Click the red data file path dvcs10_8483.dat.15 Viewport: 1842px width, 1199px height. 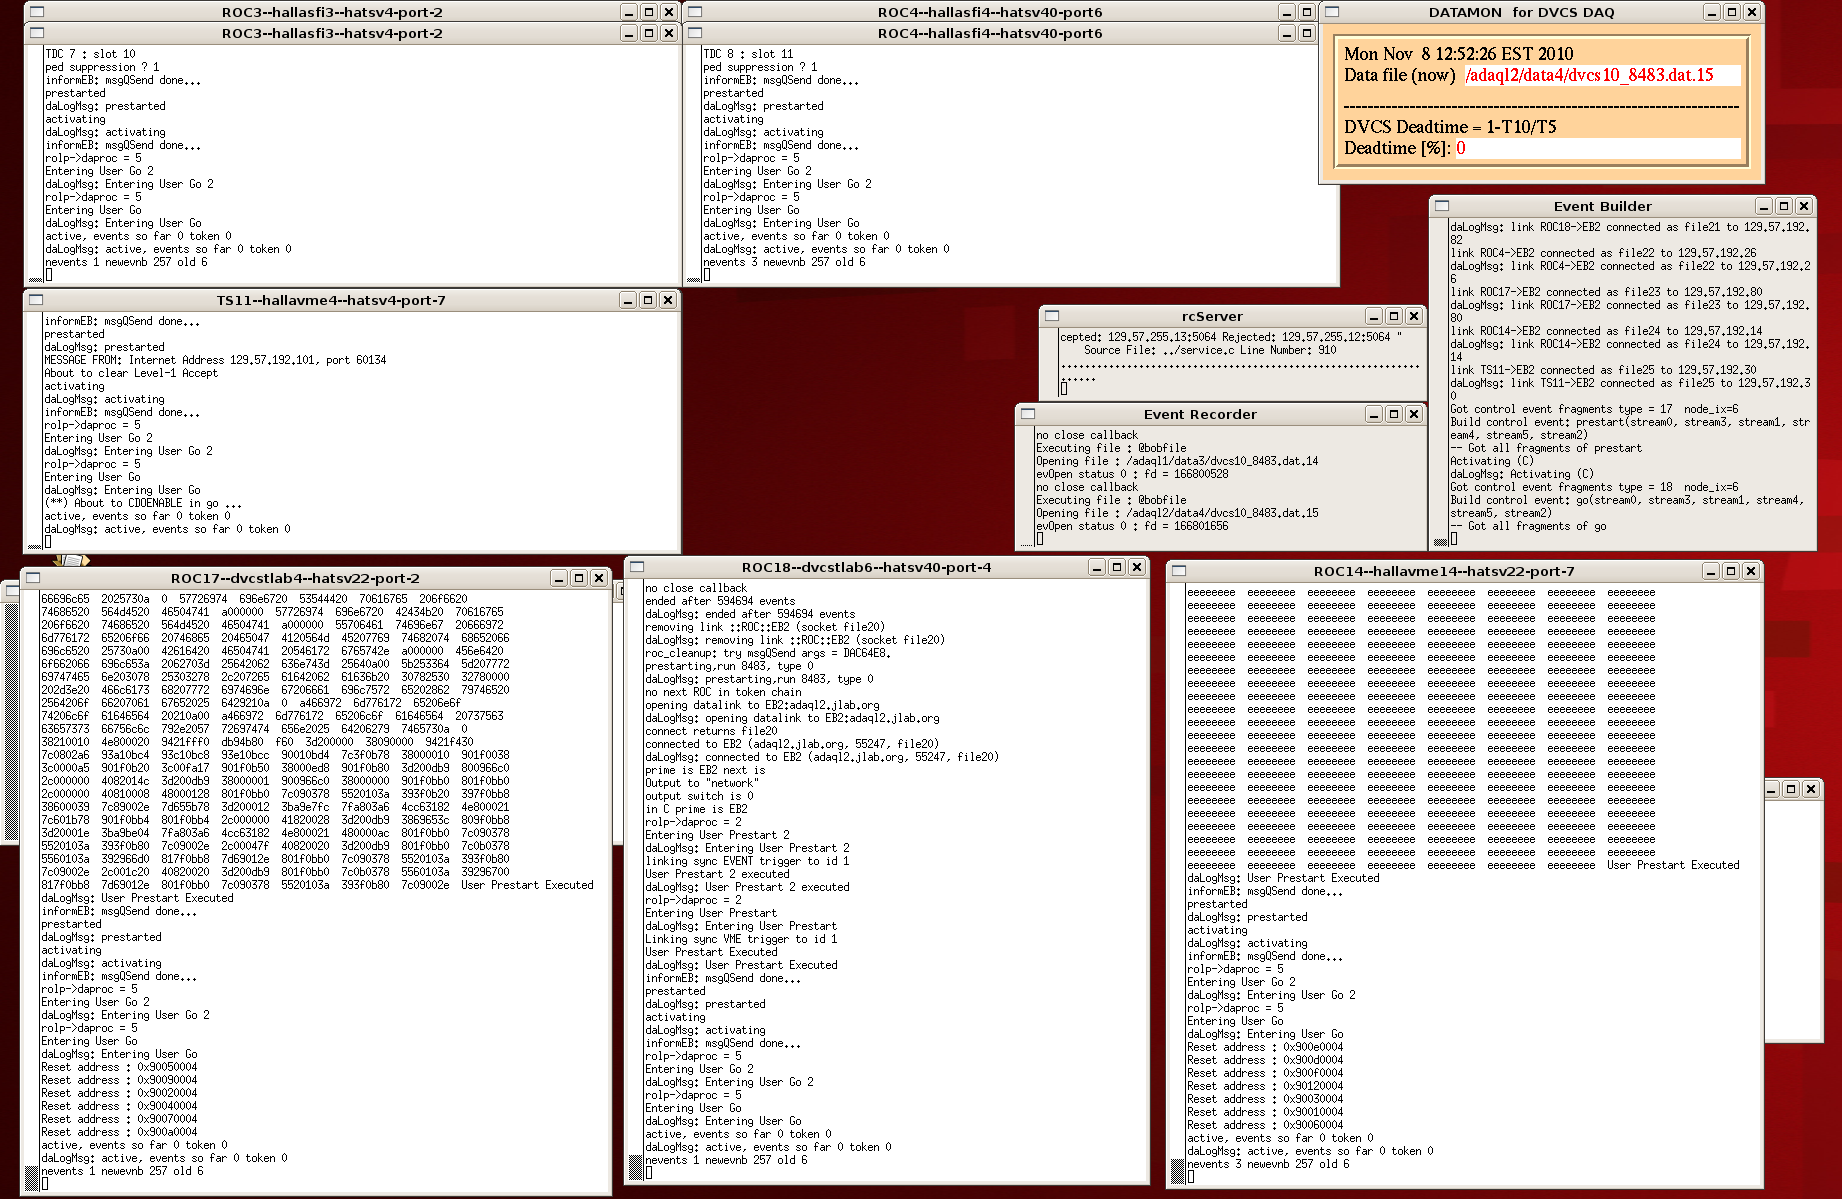click(1589, 75)
